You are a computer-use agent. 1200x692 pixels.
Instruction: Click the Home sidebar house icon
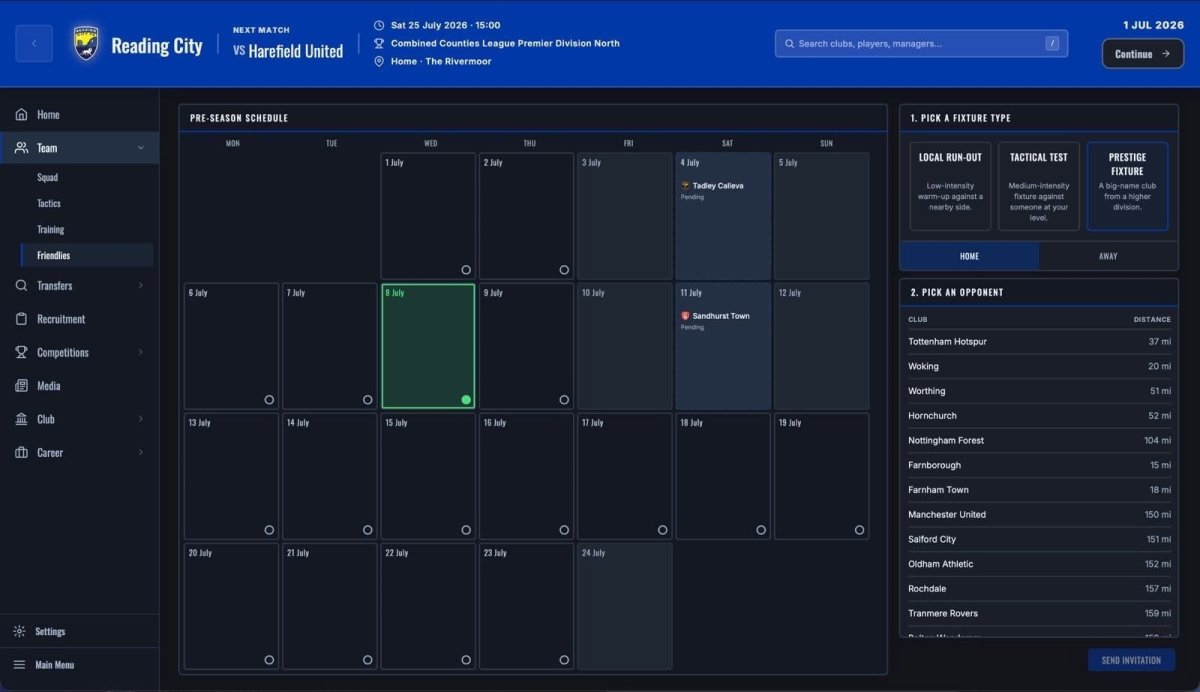coord(21,115)
